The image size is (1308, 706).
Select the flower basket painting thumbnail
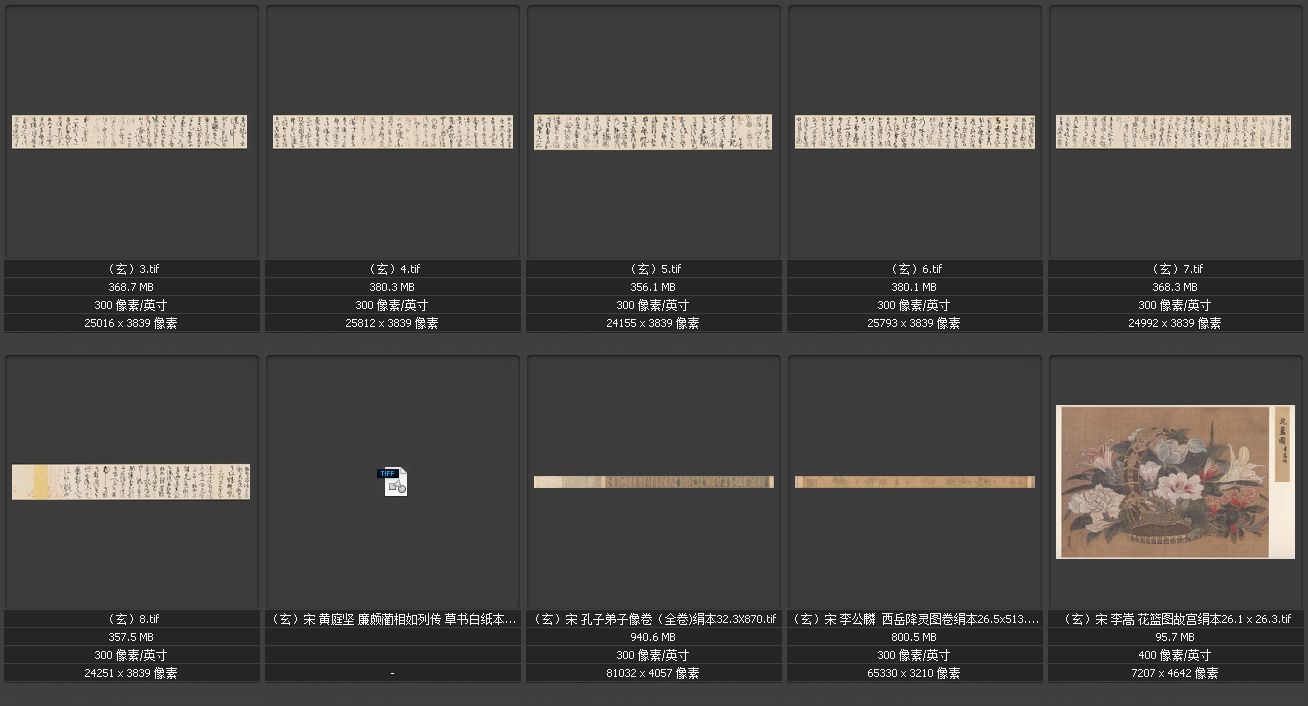pyautogui.click(x=1174, y=482)
